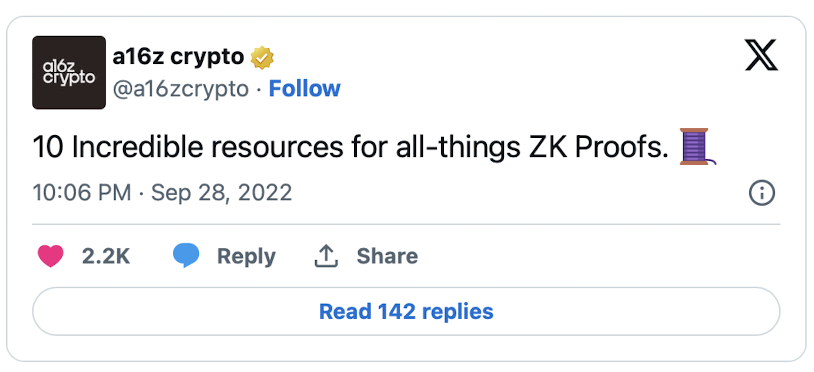Screen dimensions: 814x372
Task: Open the a16z crypto display name
Action: (x=178, y=57)
